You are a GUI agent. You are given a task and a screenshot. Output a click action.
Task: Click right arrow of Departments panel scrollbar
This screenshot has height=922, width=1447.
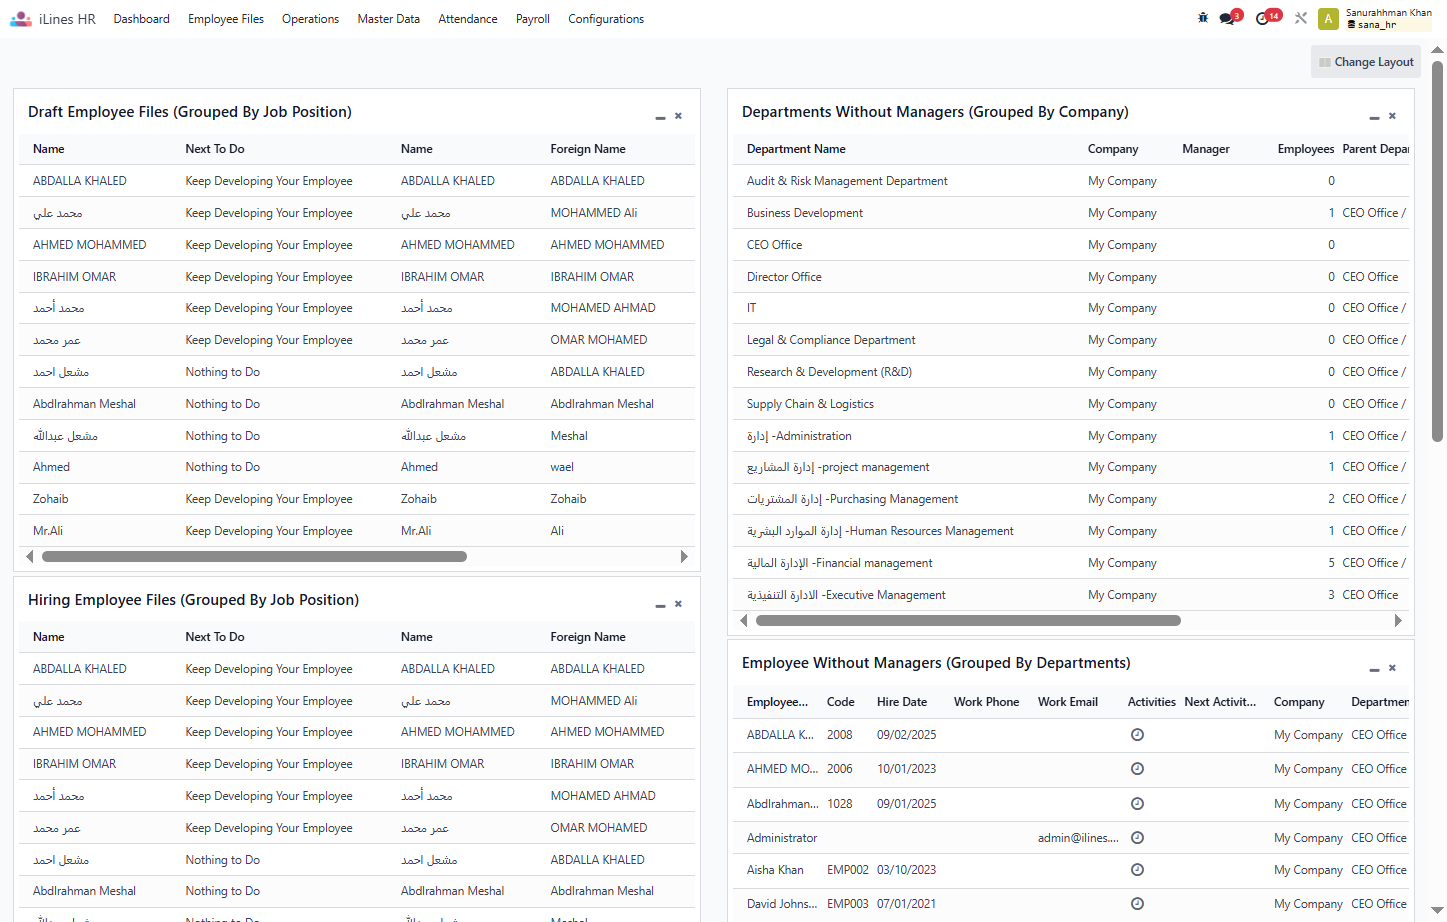(1398, 621)
